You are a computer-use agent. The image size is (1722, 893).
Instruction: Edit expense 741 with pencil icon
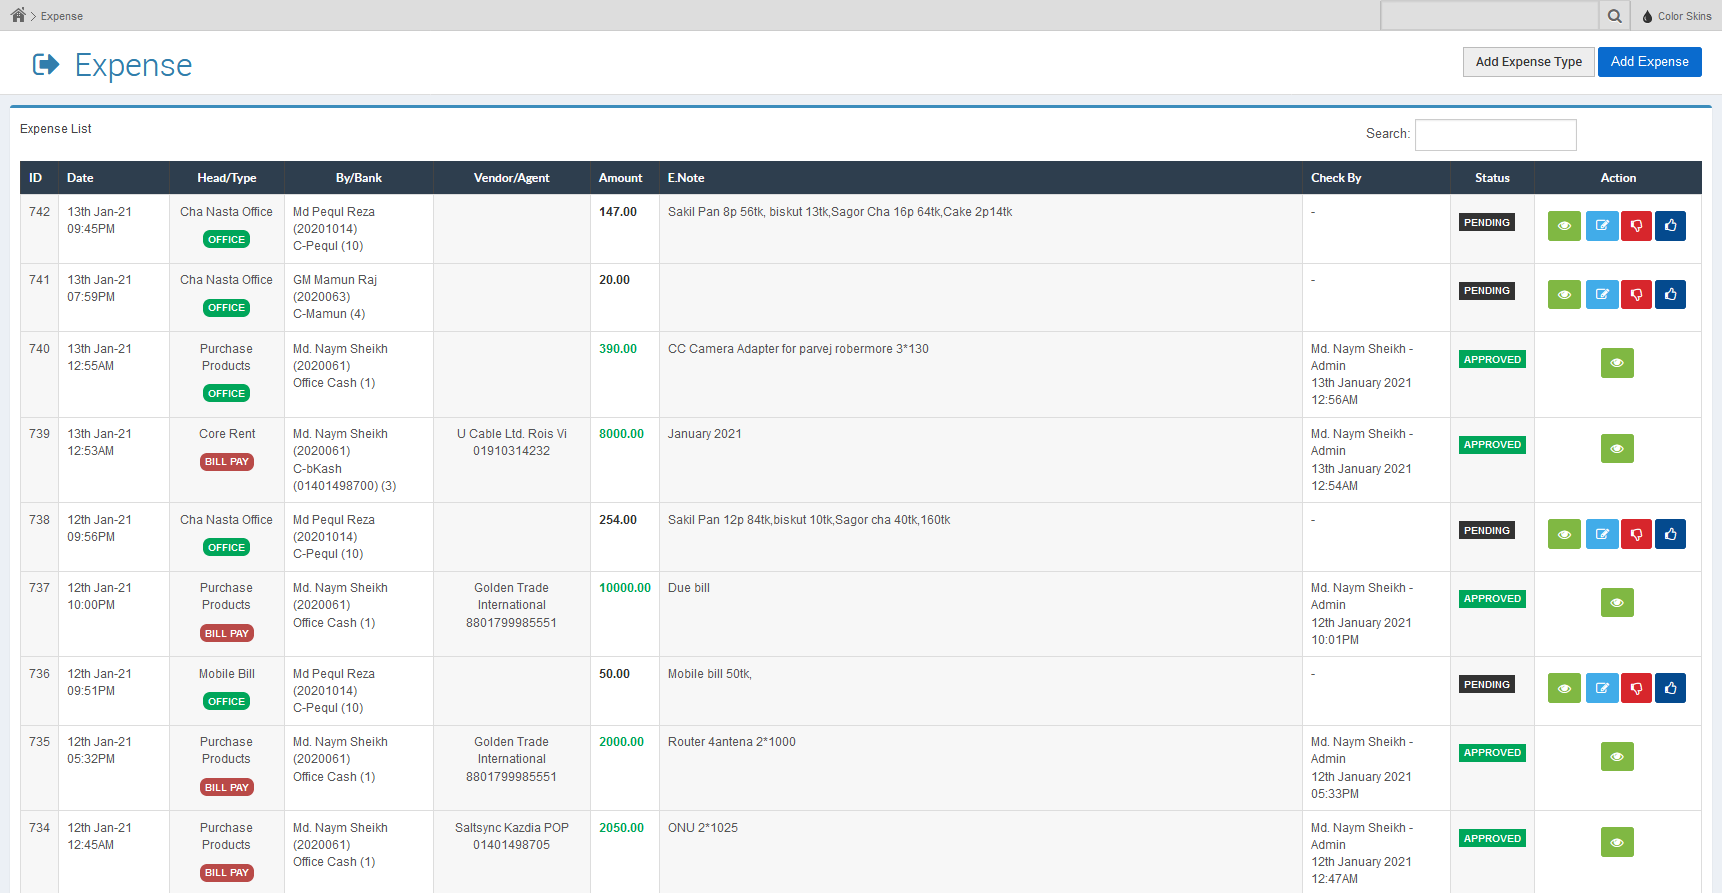pos(1601,294)
